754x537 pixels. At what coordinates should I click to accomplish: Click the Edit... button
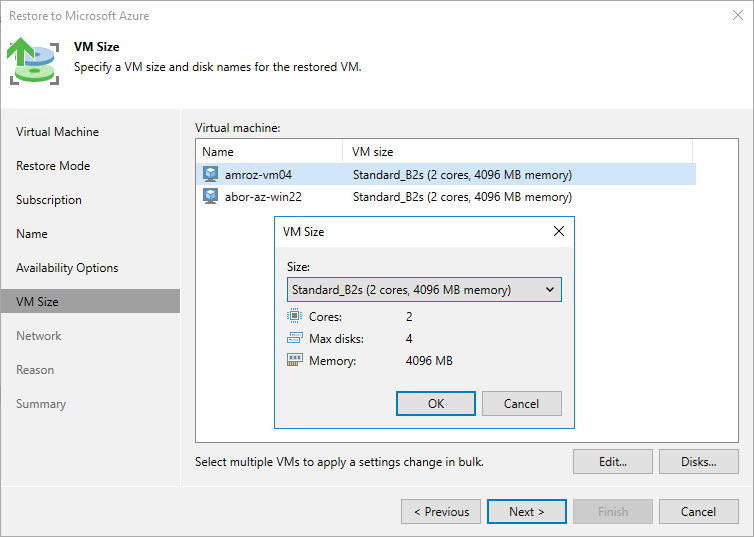pos(612,462)
